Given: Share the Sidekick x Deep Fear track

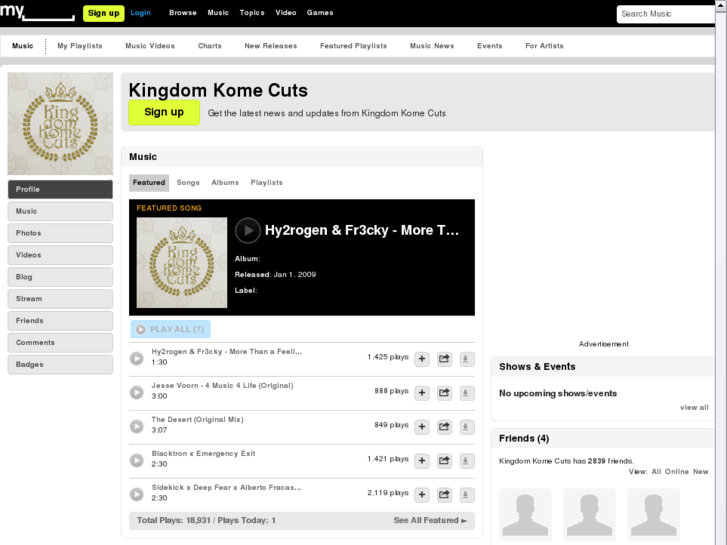Looking at the screenshot, I should pos(444,494).
